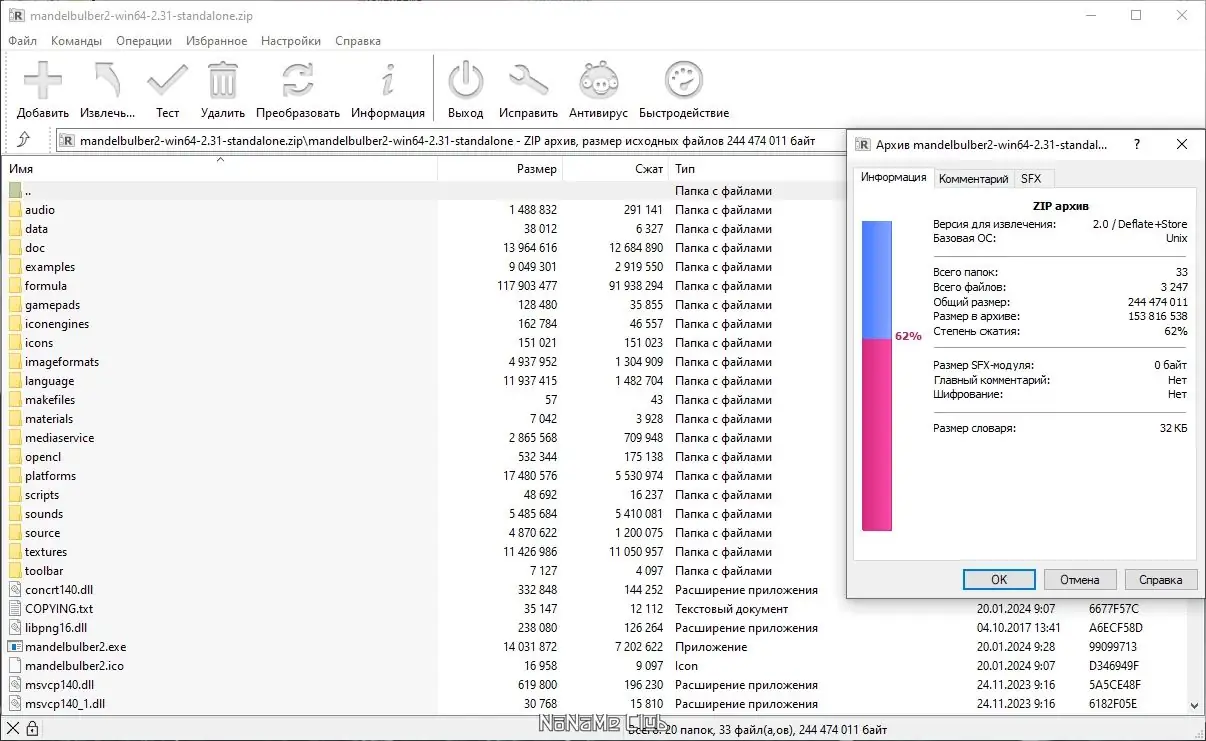Select the sounds folder row

click(x=425, y=514)
